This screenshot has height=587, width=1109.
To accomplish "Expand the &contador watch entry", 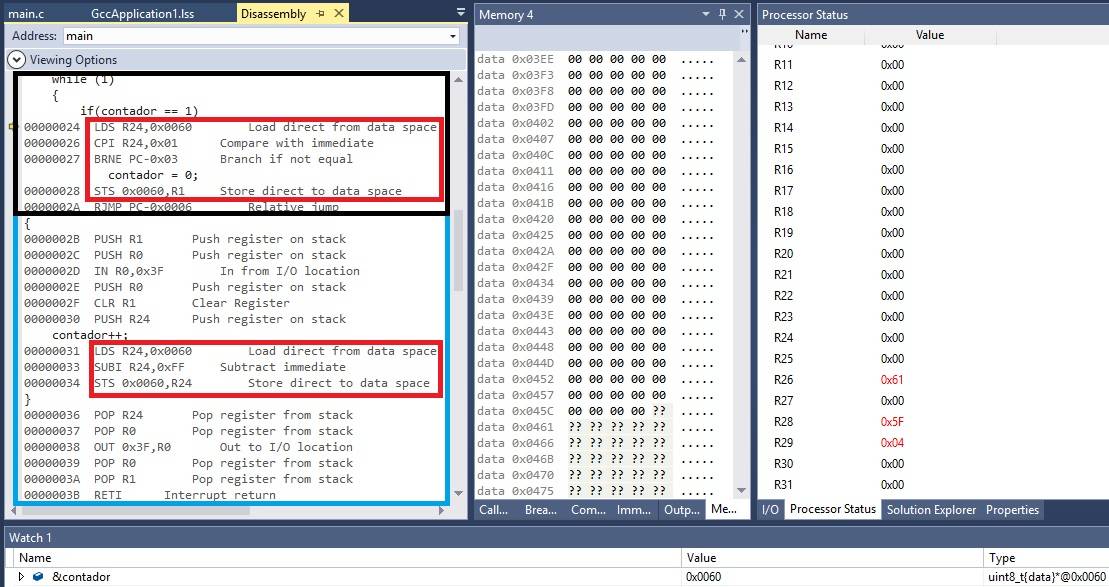I will [21, 577].
